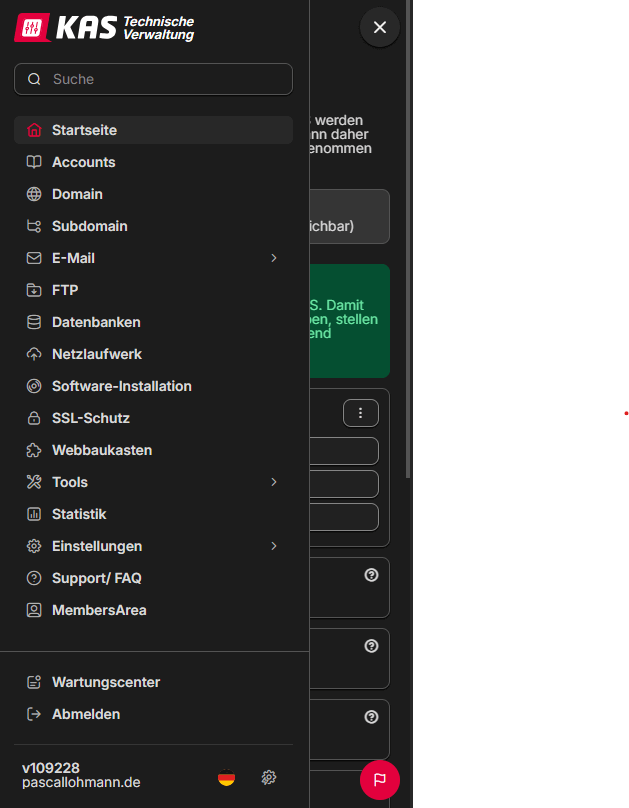Viewport: 629px width, 808px height.
Task: Click the MembersArea person icon
Action: [x=34, y=610]
